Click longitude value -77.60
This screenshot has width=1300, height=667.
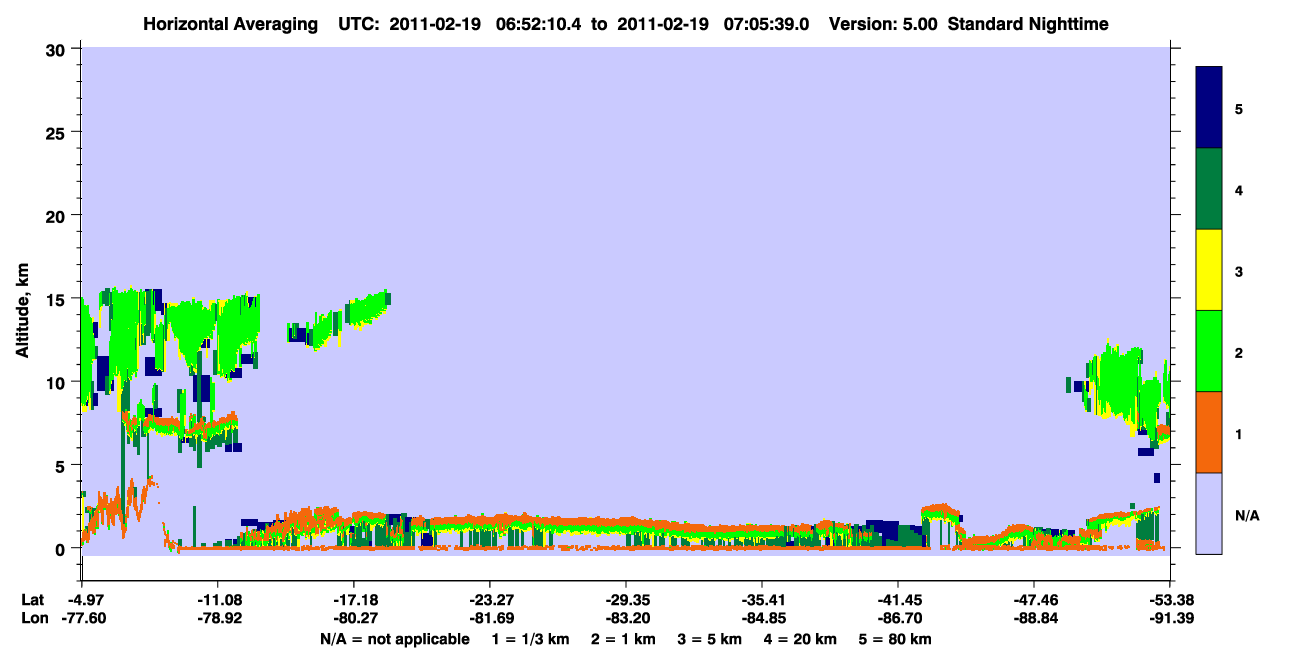(x=82, y=618)
